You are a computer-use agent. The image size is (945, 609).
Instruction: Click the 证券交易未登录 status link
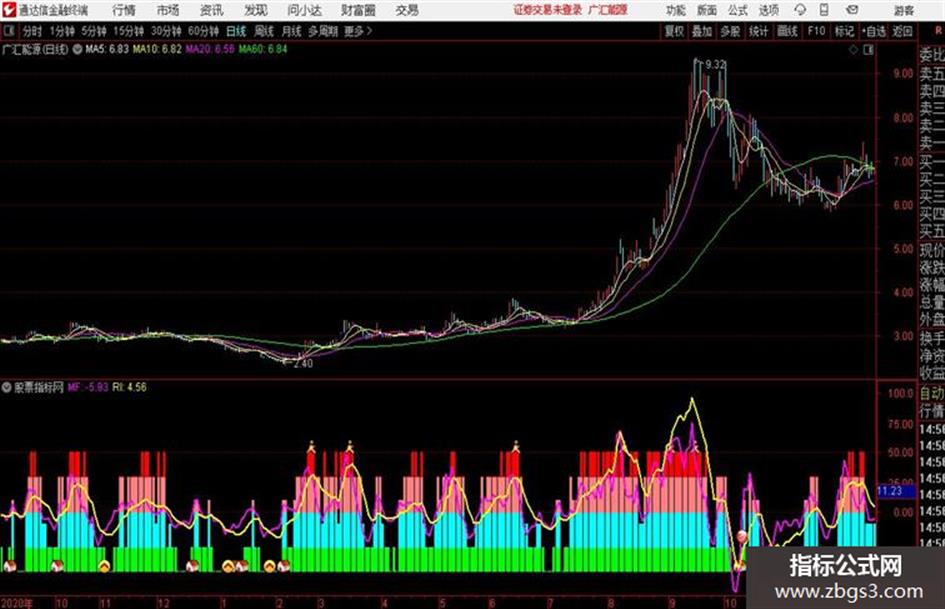(x=548, y=10)
